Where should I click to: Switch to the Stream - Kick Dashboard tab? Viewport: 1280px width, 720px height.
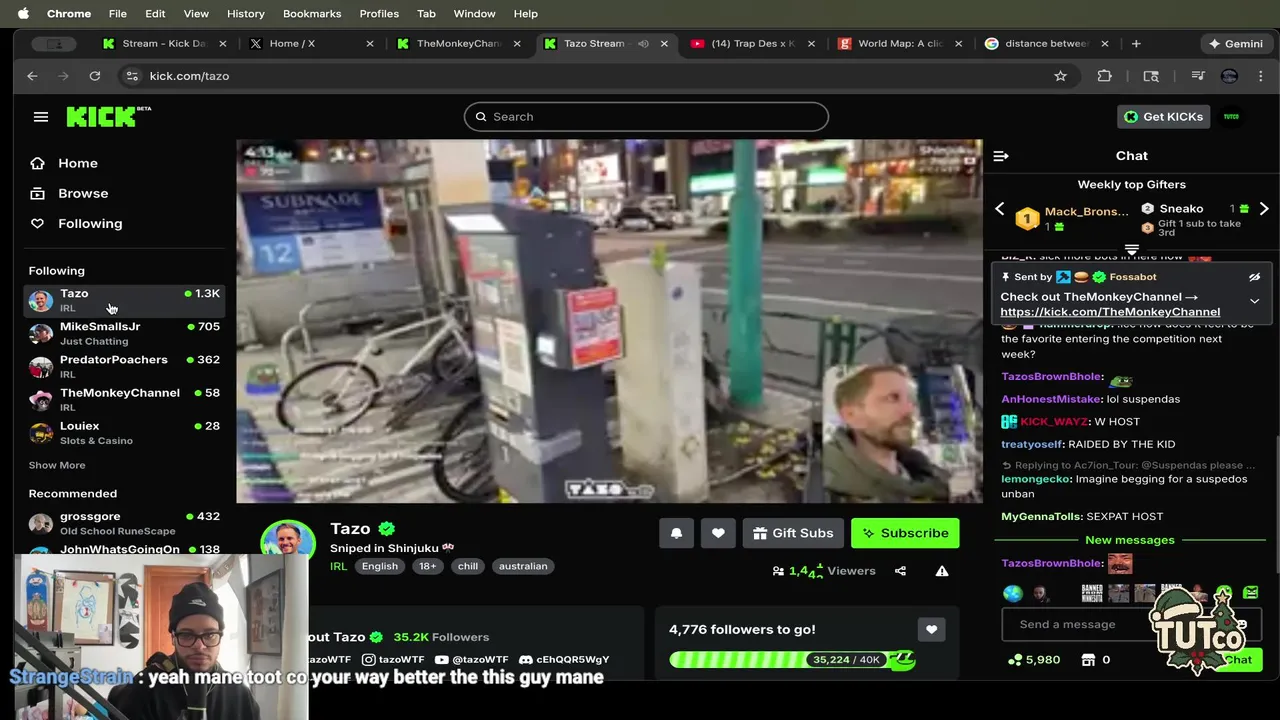click(164, 44)
